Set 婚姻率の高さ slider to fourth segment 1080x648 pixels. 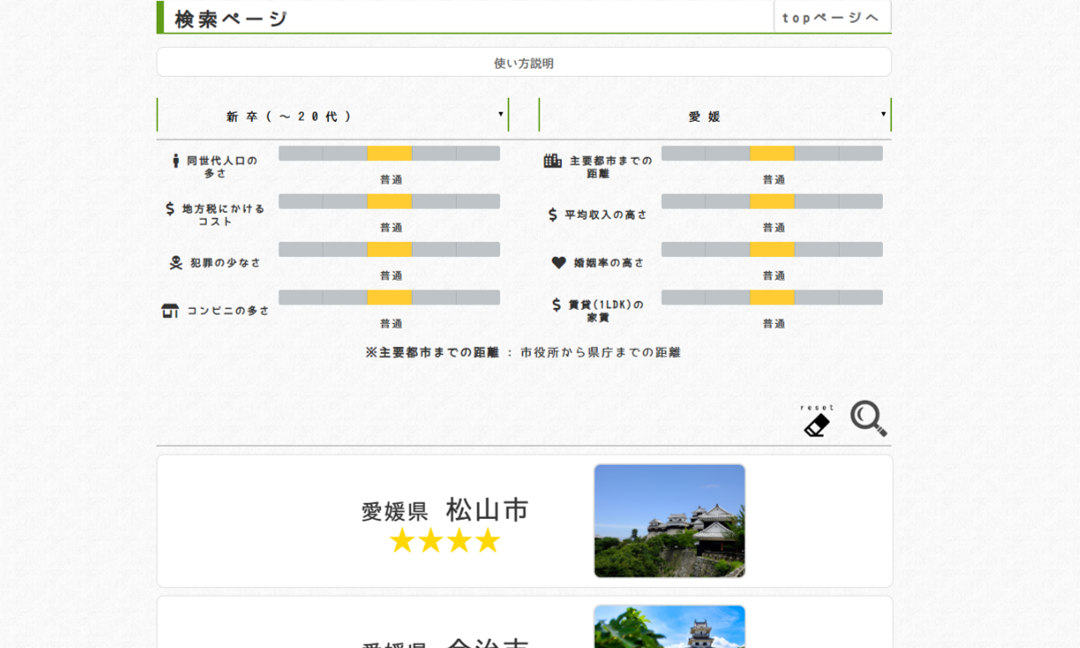click(x=816, y=249)
